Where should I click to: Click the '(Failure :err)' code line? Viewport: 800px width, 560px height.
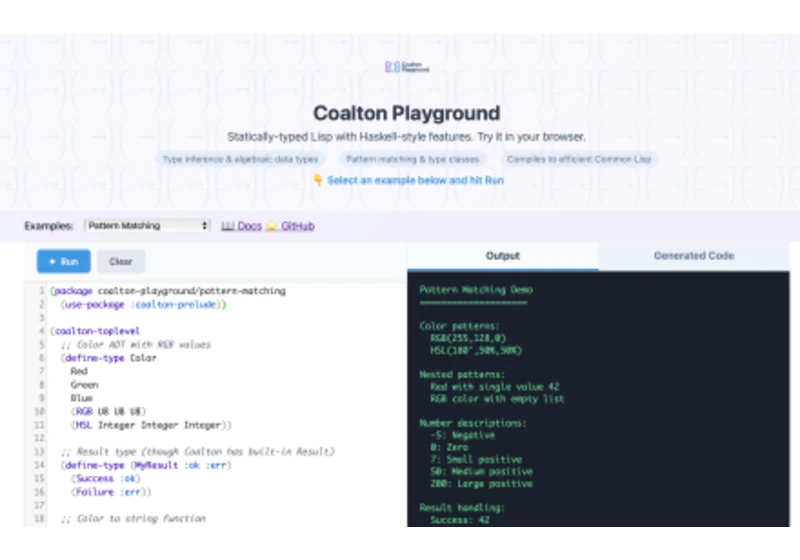coord(111,492)
